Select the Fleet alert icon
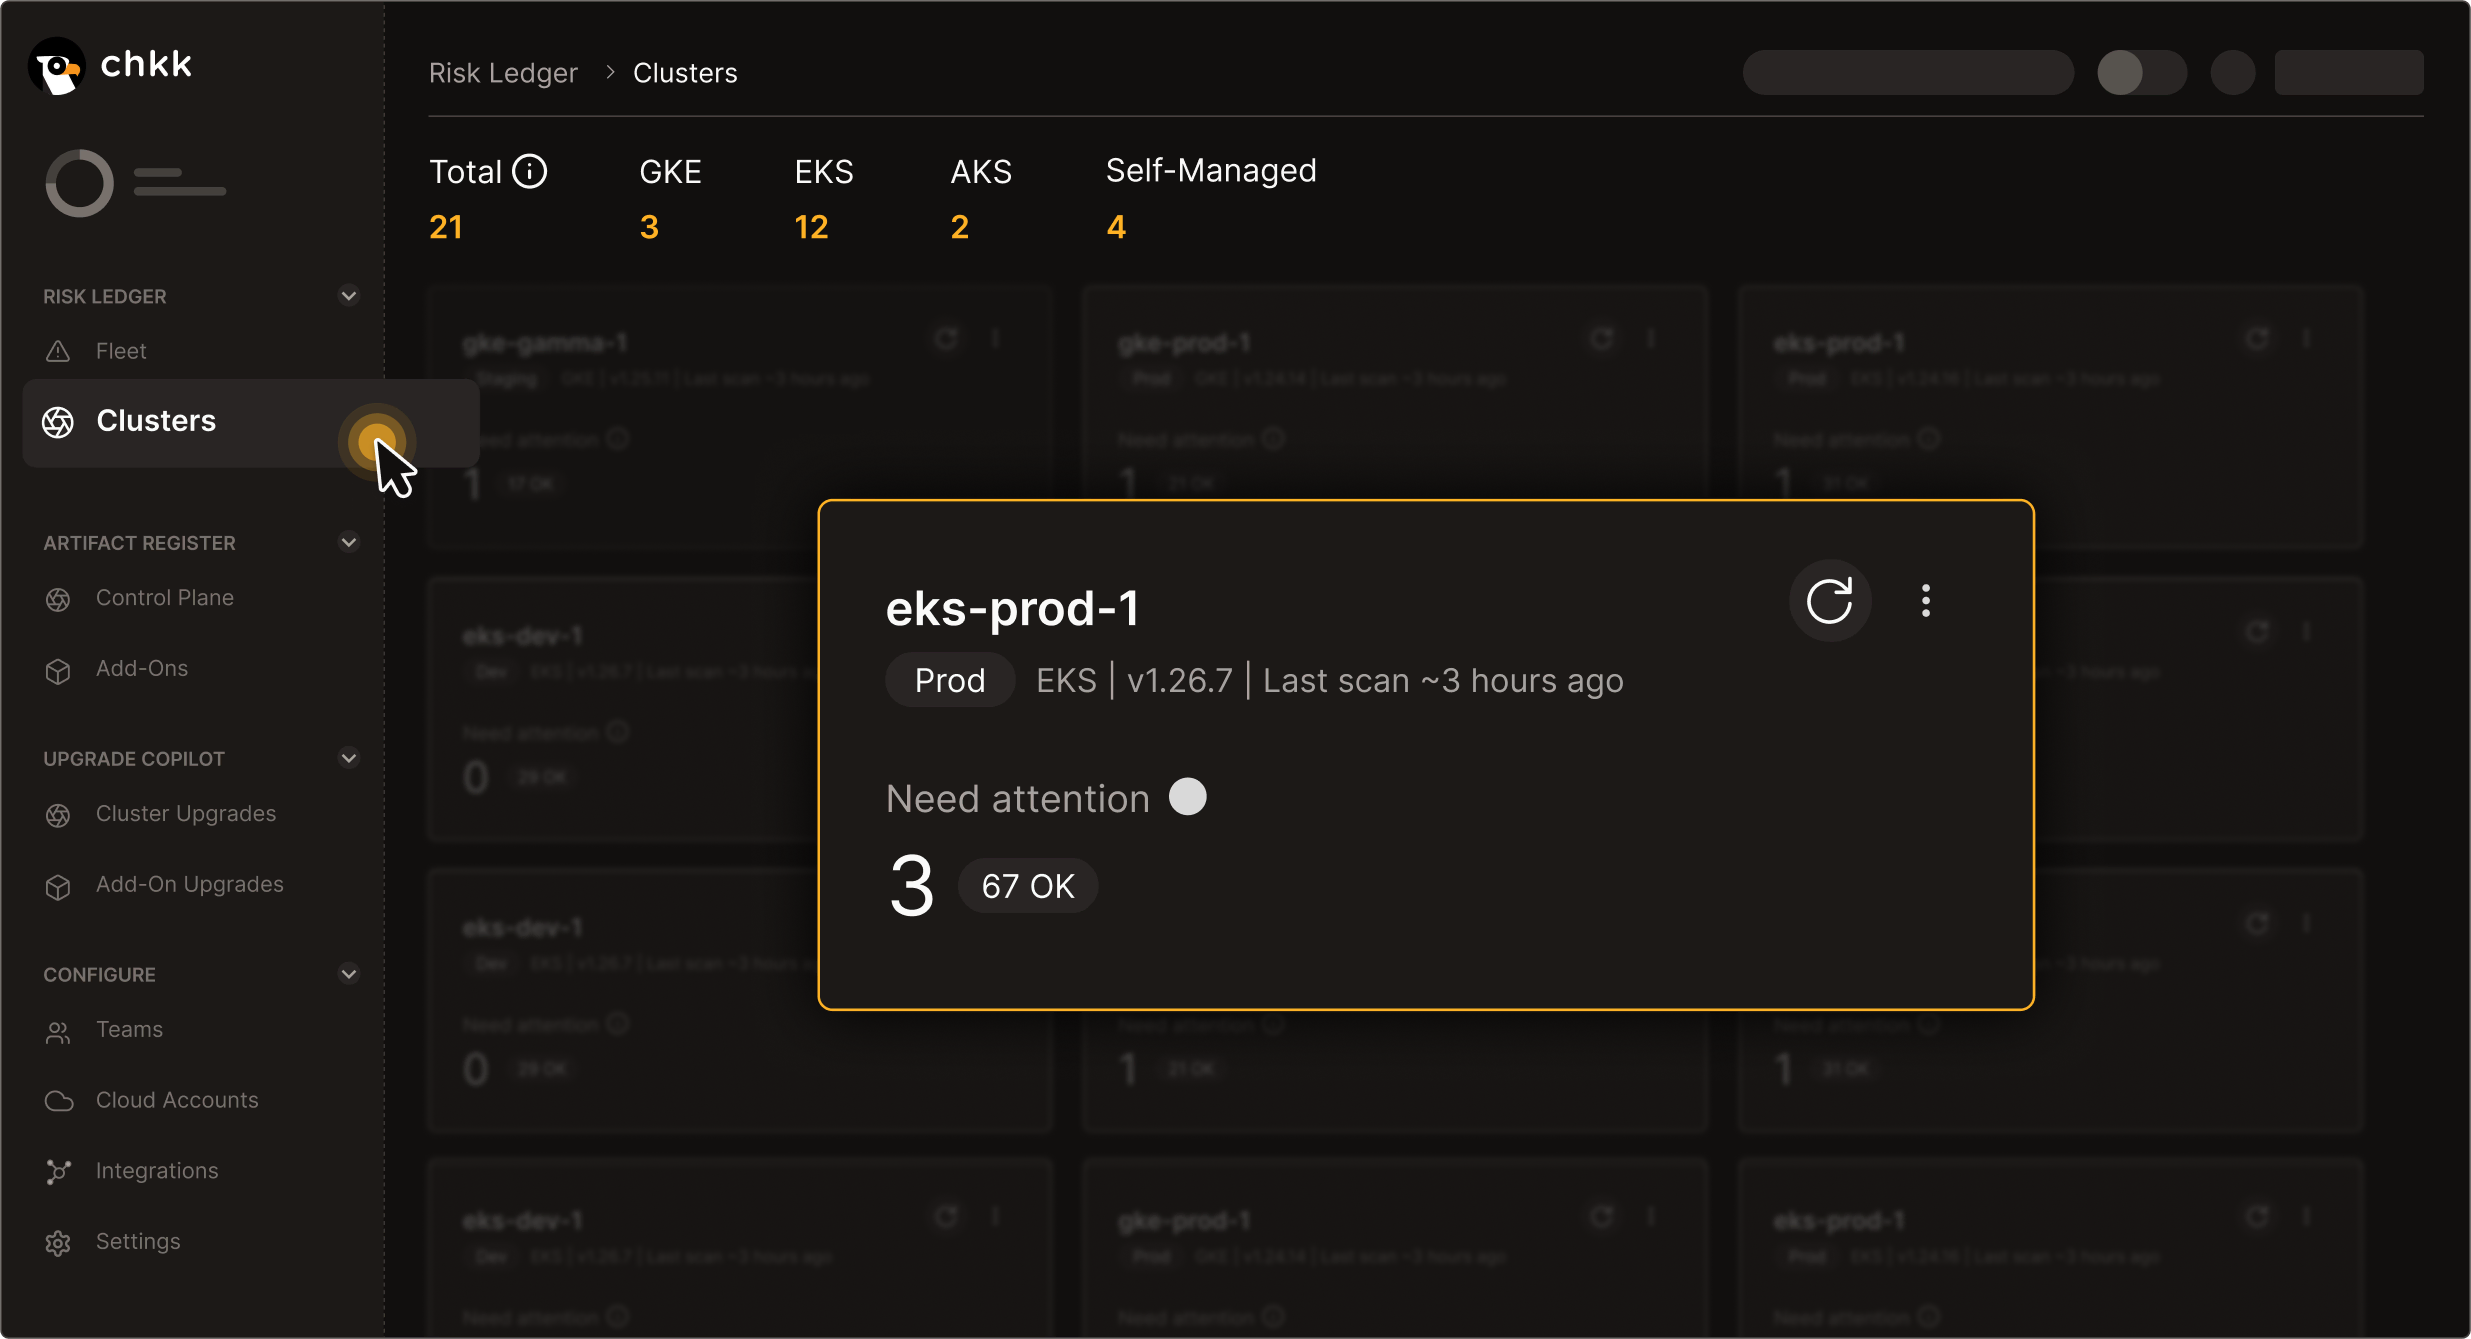This screenshot has width=2471, height=1339. click(58, 351)
